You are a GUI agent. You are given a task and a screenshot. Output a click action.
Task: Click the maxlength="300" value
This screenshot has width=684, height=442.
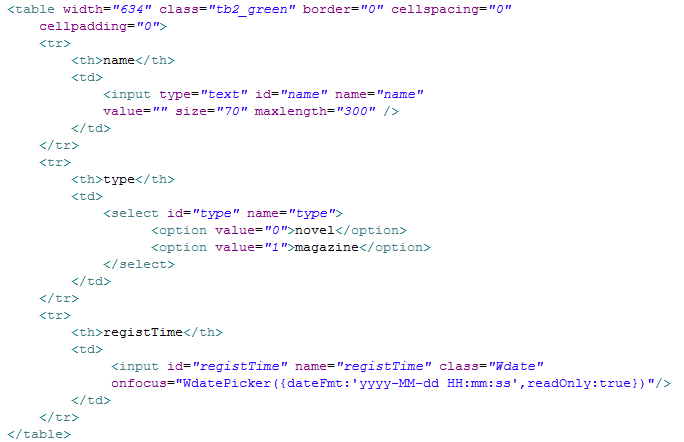tap(356, 111)
